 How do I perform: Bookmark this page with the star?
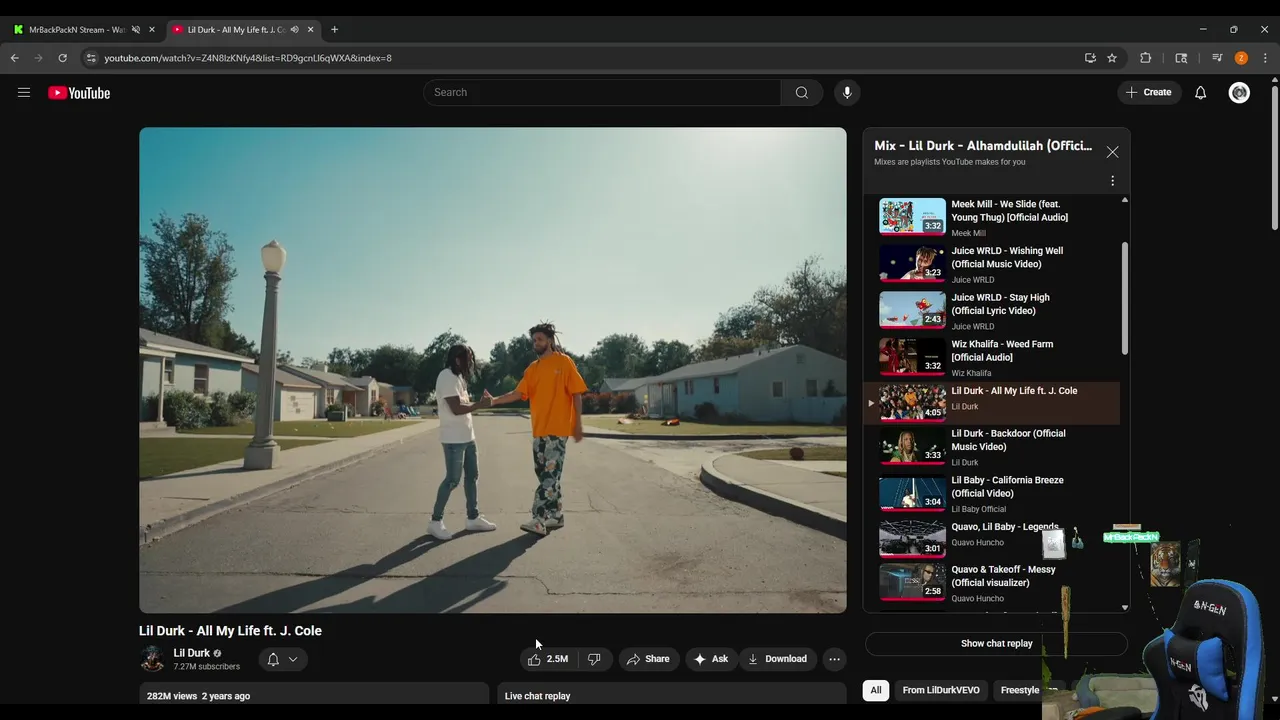(1112, 58)
